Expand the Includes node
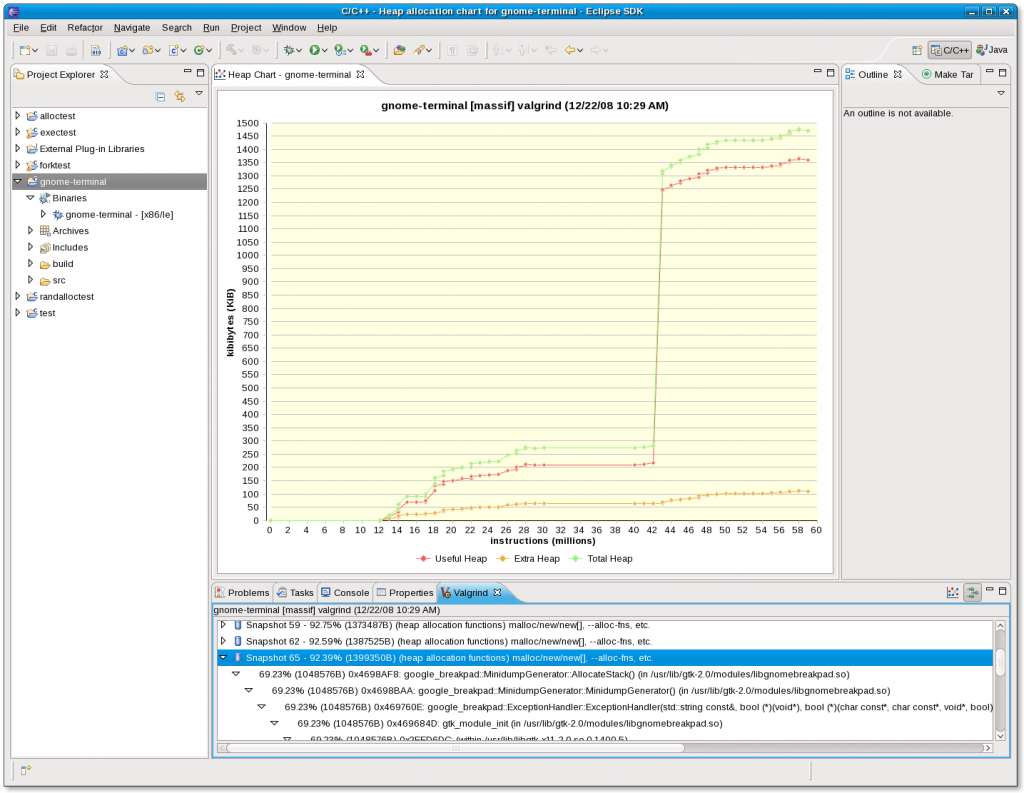The height and width of the screenshot is (793, 1024). [30, 247]
